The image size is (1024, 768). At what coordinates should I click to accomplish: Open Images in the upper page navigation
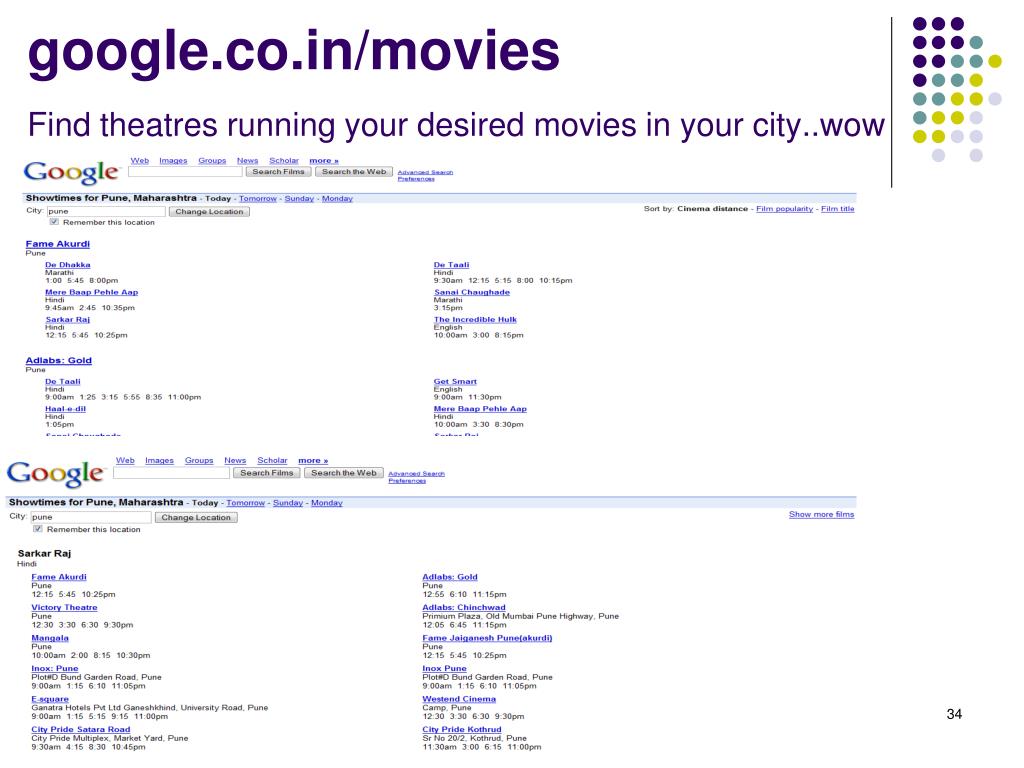173,161
